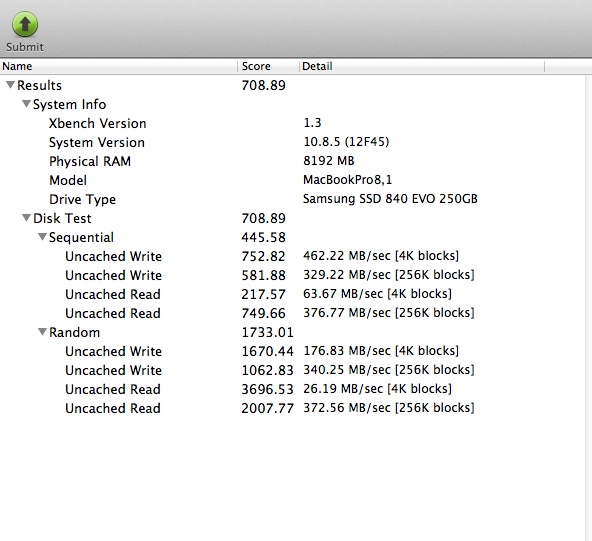This screenshot has height=541, width=592.
Task: Collapse the Disk Test section
Action: 26,218
